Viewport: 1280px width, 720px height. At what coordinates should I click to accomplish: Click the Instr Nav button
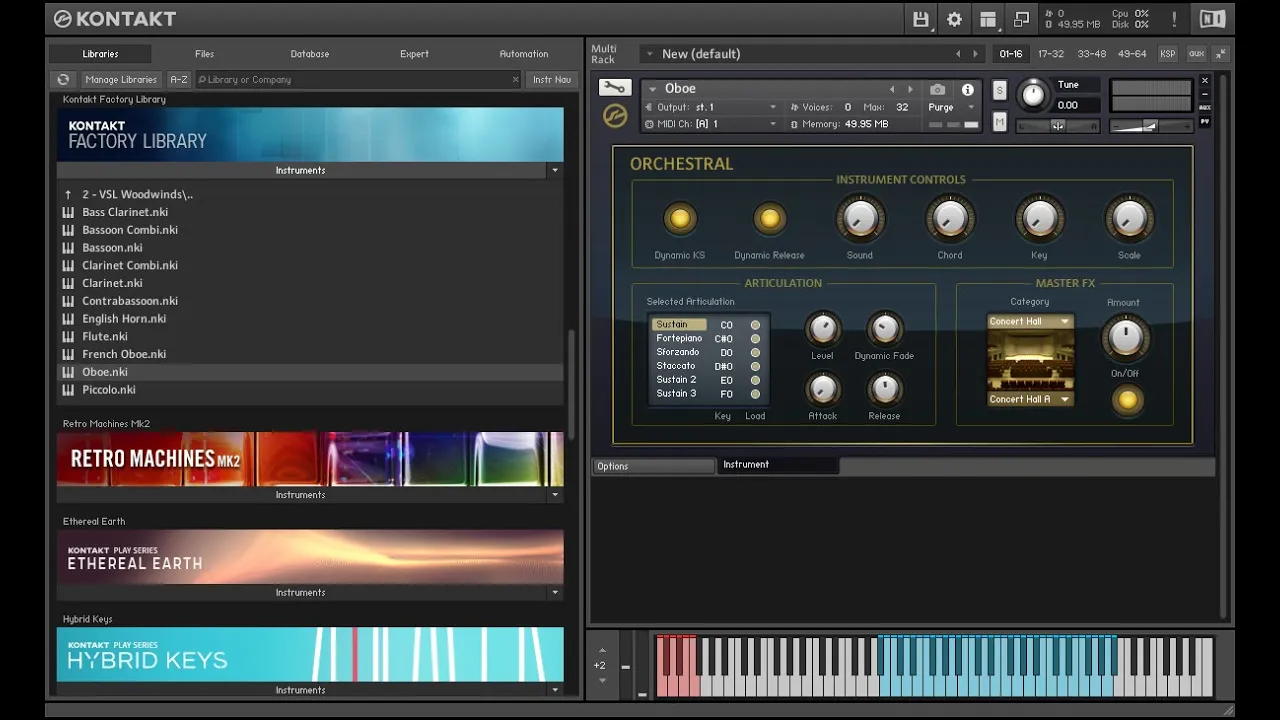click(552, 79)
